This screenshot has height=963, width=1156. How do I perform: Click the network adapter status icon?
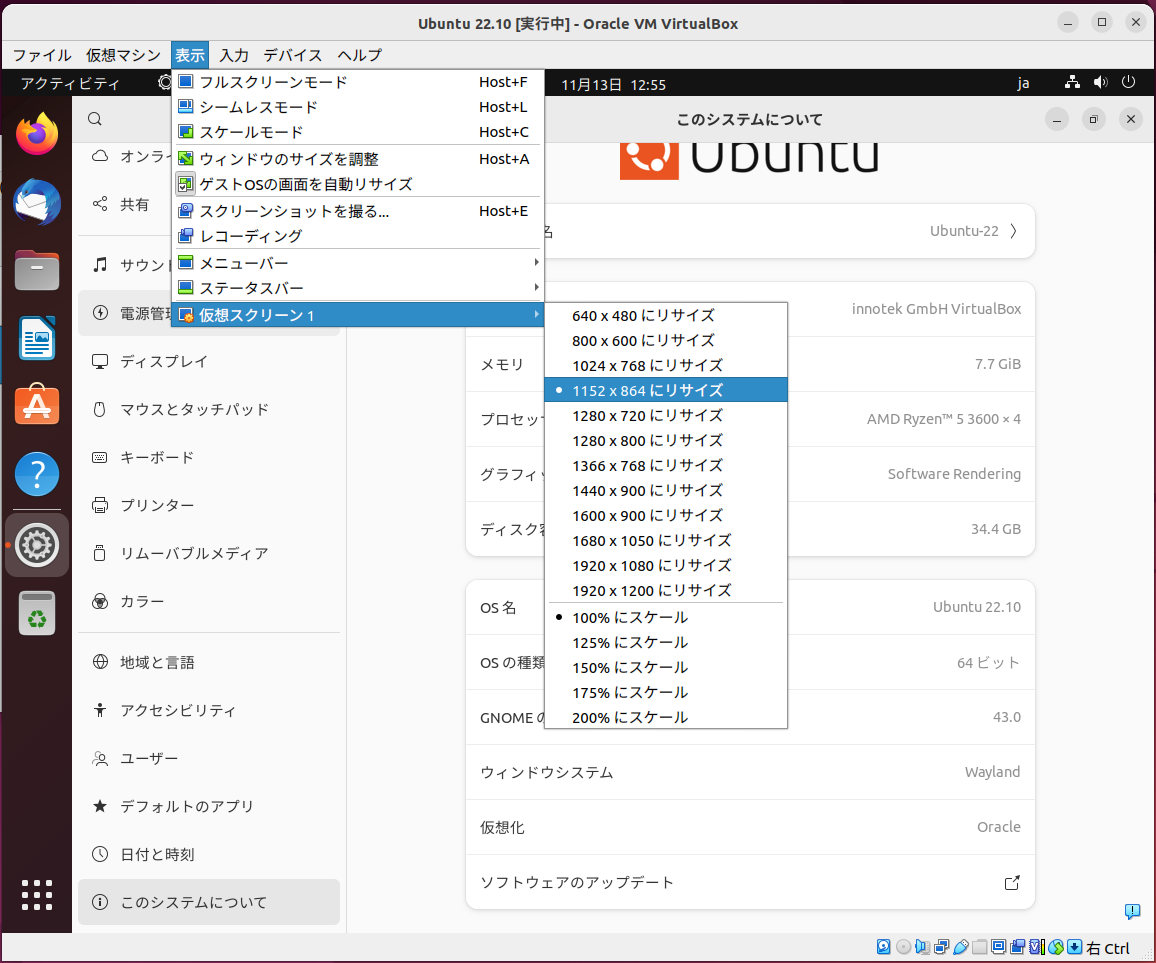[x=941, y=948]
